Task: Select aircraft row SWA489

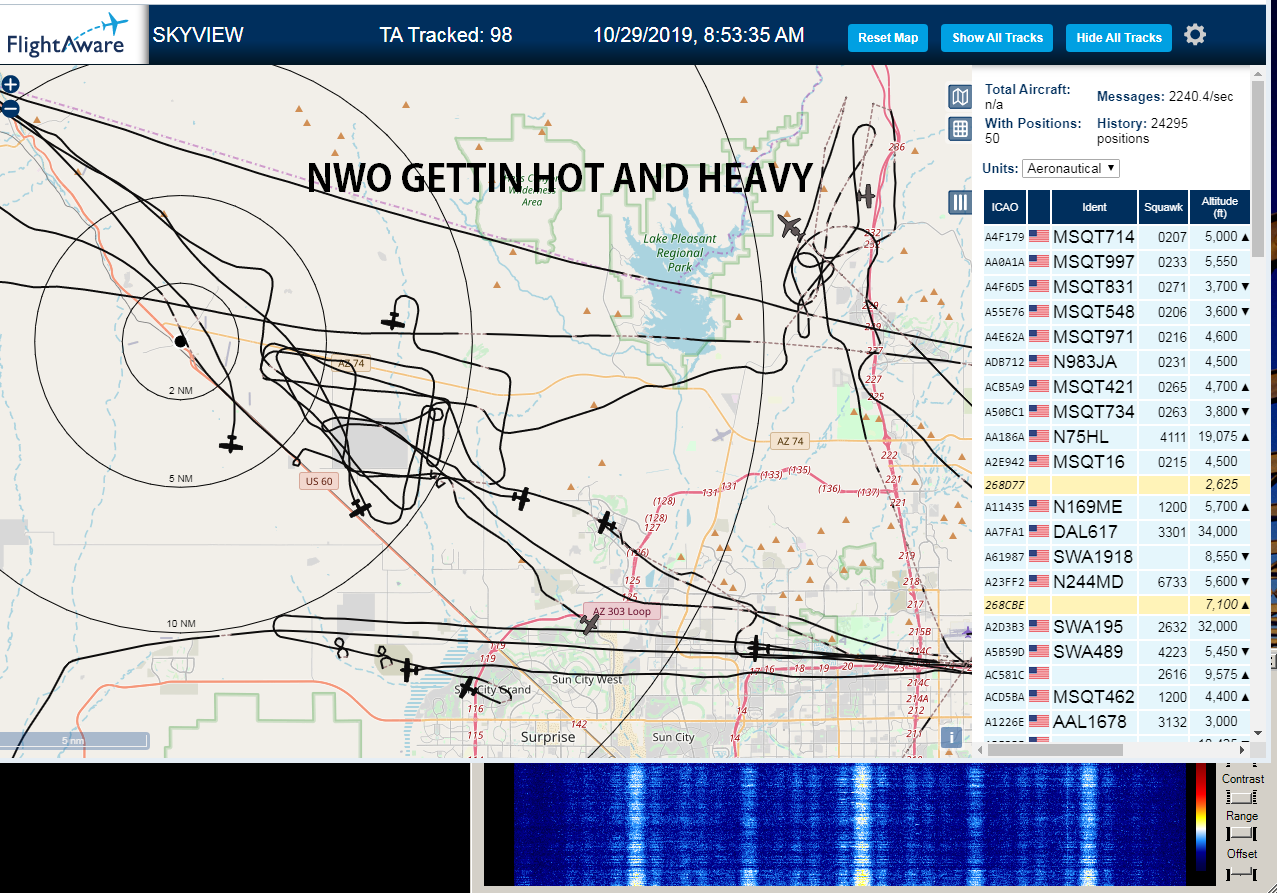Action: (x=1117, y=652)
